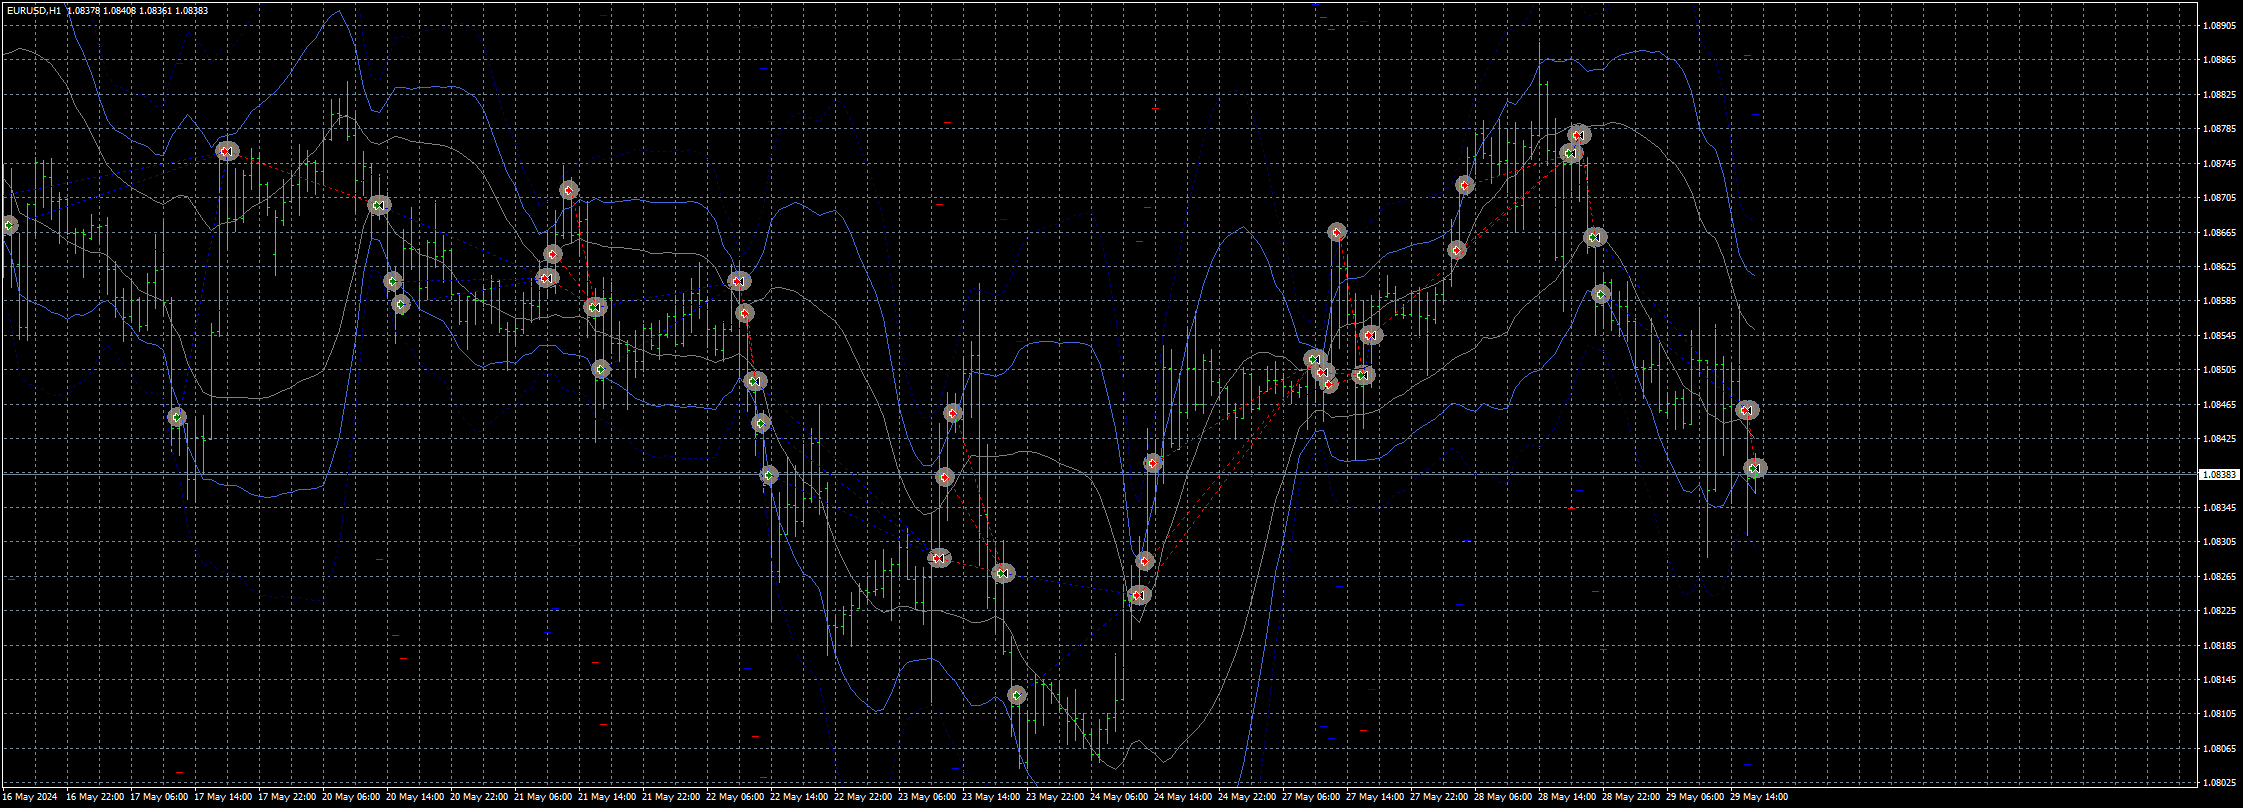Click the trade marker at the 17 May 14:00 peak near 1.08760
The image size is (2243, 808).
tap(227, 151)
